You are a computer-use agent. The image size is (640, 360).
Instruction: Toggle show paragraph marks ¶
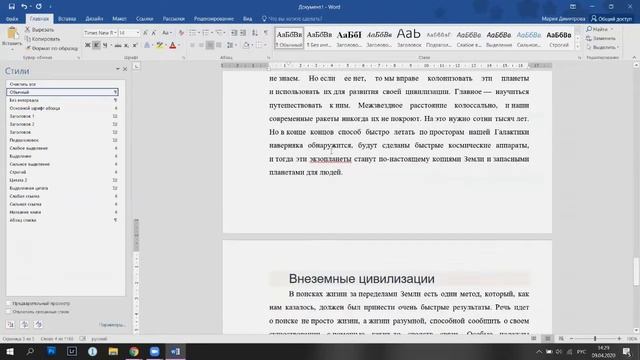[266, 33]
